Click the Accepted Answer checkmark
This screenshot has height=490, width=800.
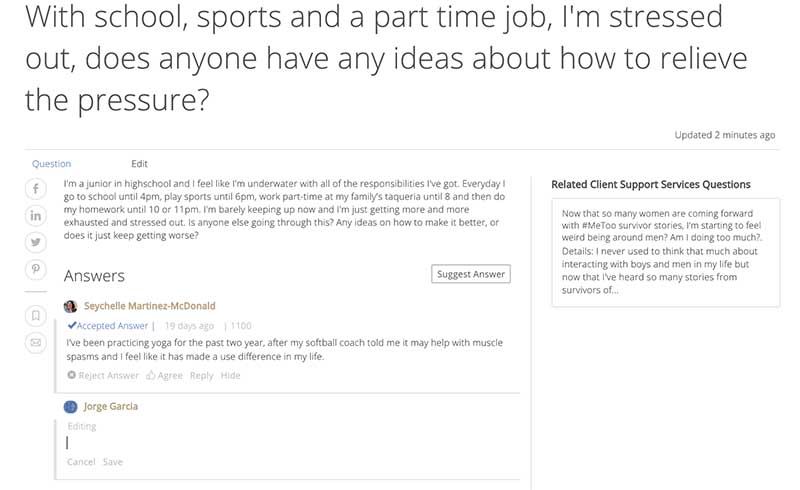click(72, 325)
